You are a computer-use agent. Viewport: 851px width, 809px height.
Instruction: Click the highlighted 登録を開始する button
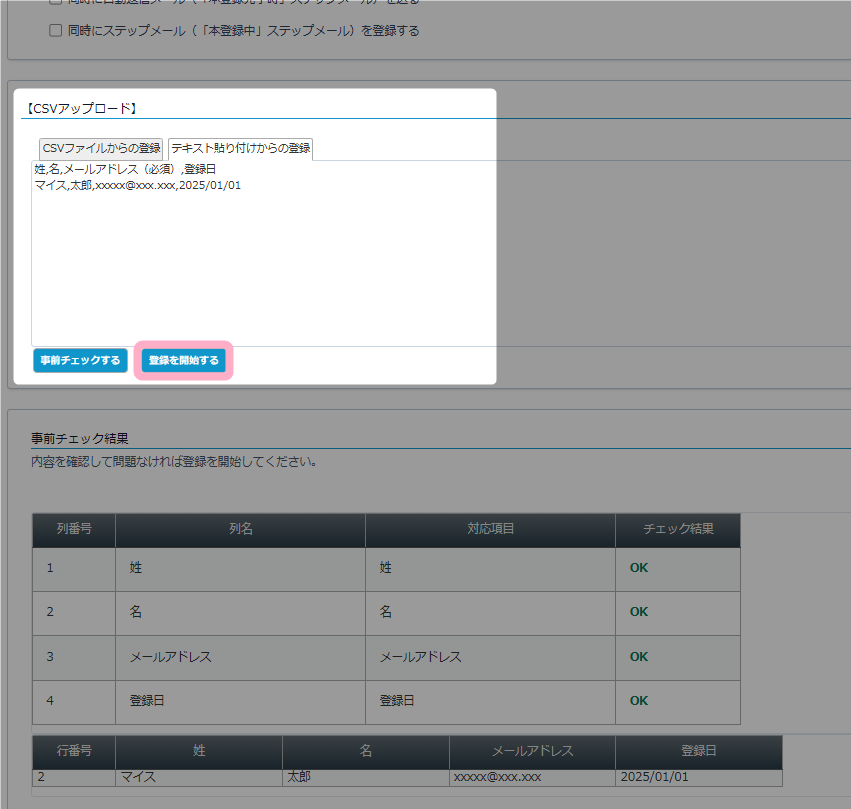pyautogui.click(x=184, y=360)
